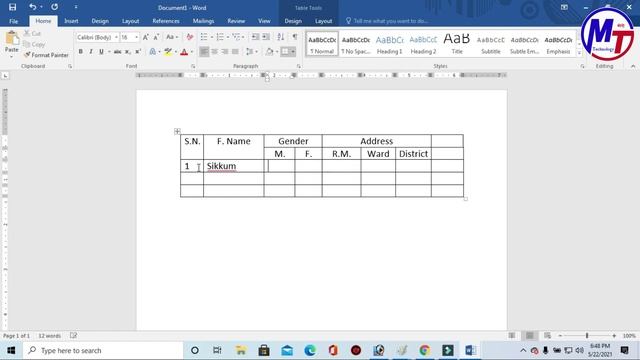The image size is (640, 360).
Task: Decrease paragraph indent
Action: pos(255,37)
